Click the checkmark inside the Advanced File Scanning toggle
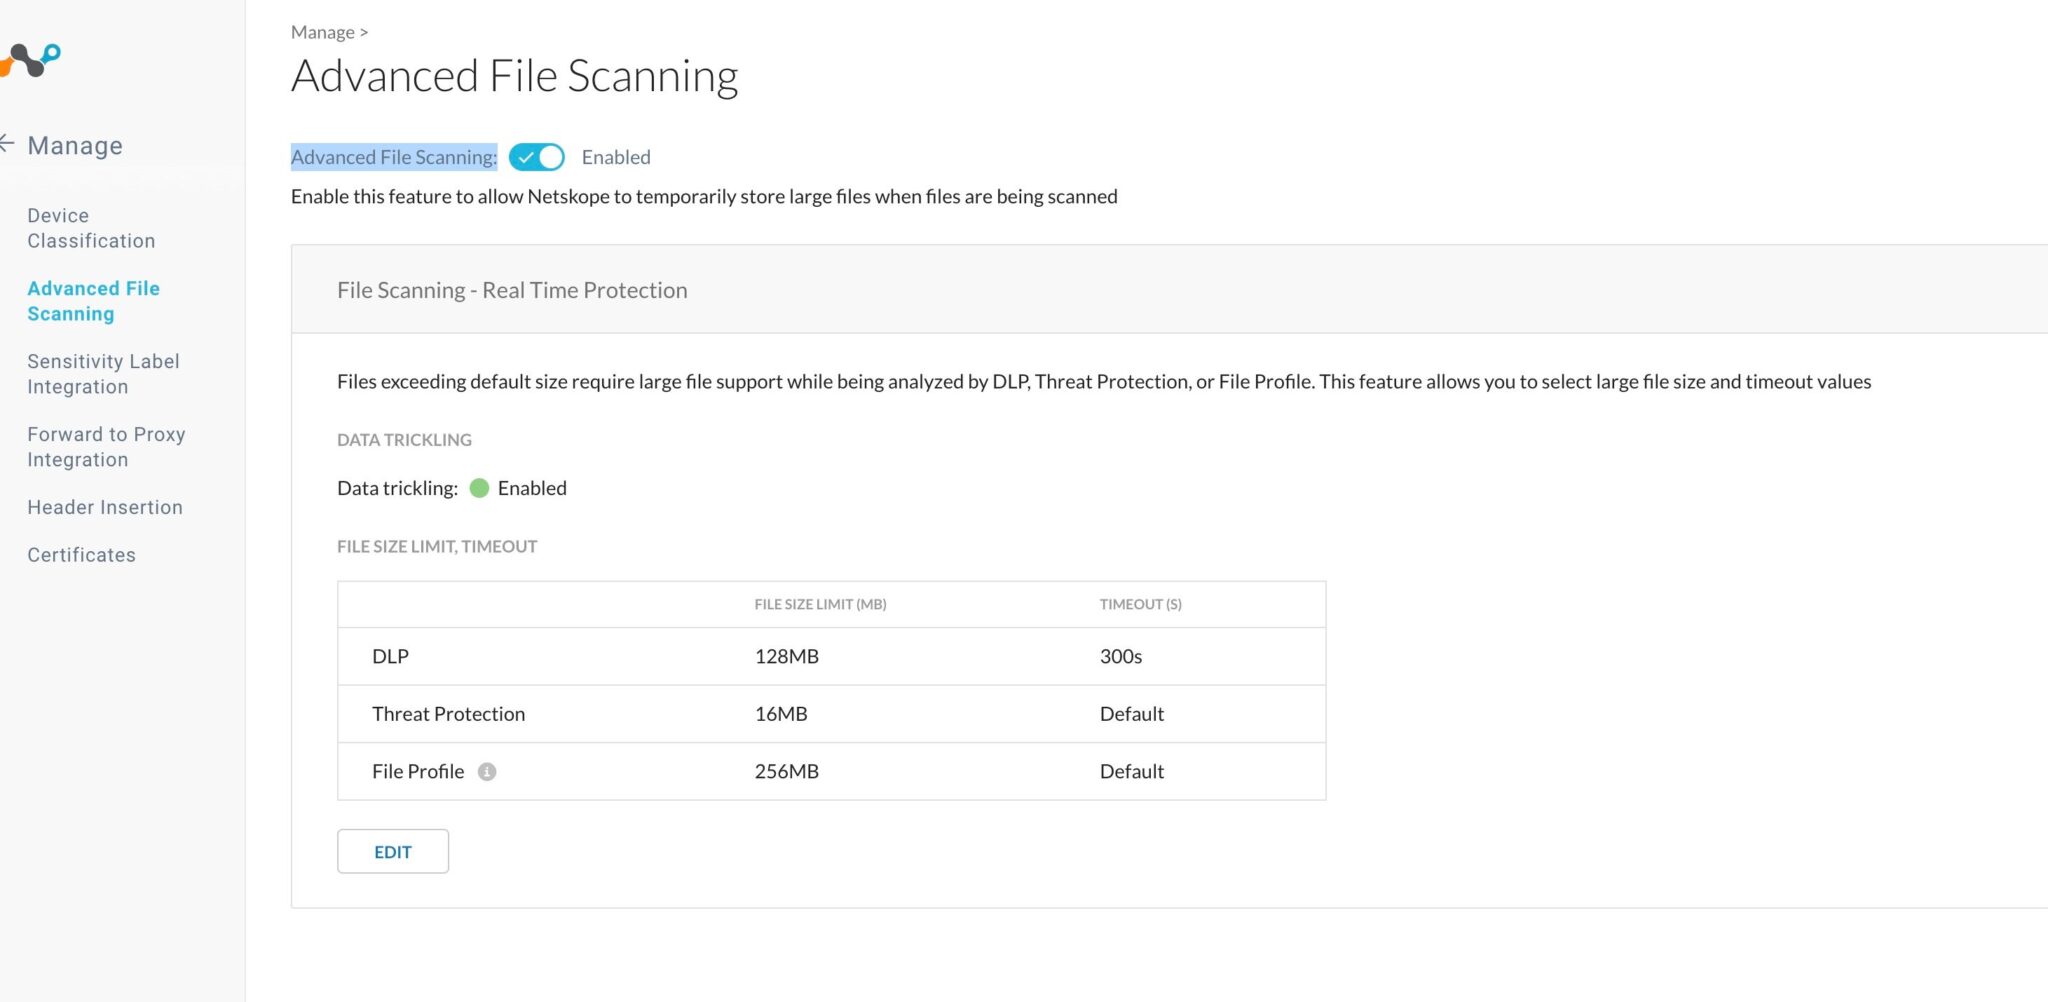This screenshot has width=2048, height=1002. tap(527, 157)
